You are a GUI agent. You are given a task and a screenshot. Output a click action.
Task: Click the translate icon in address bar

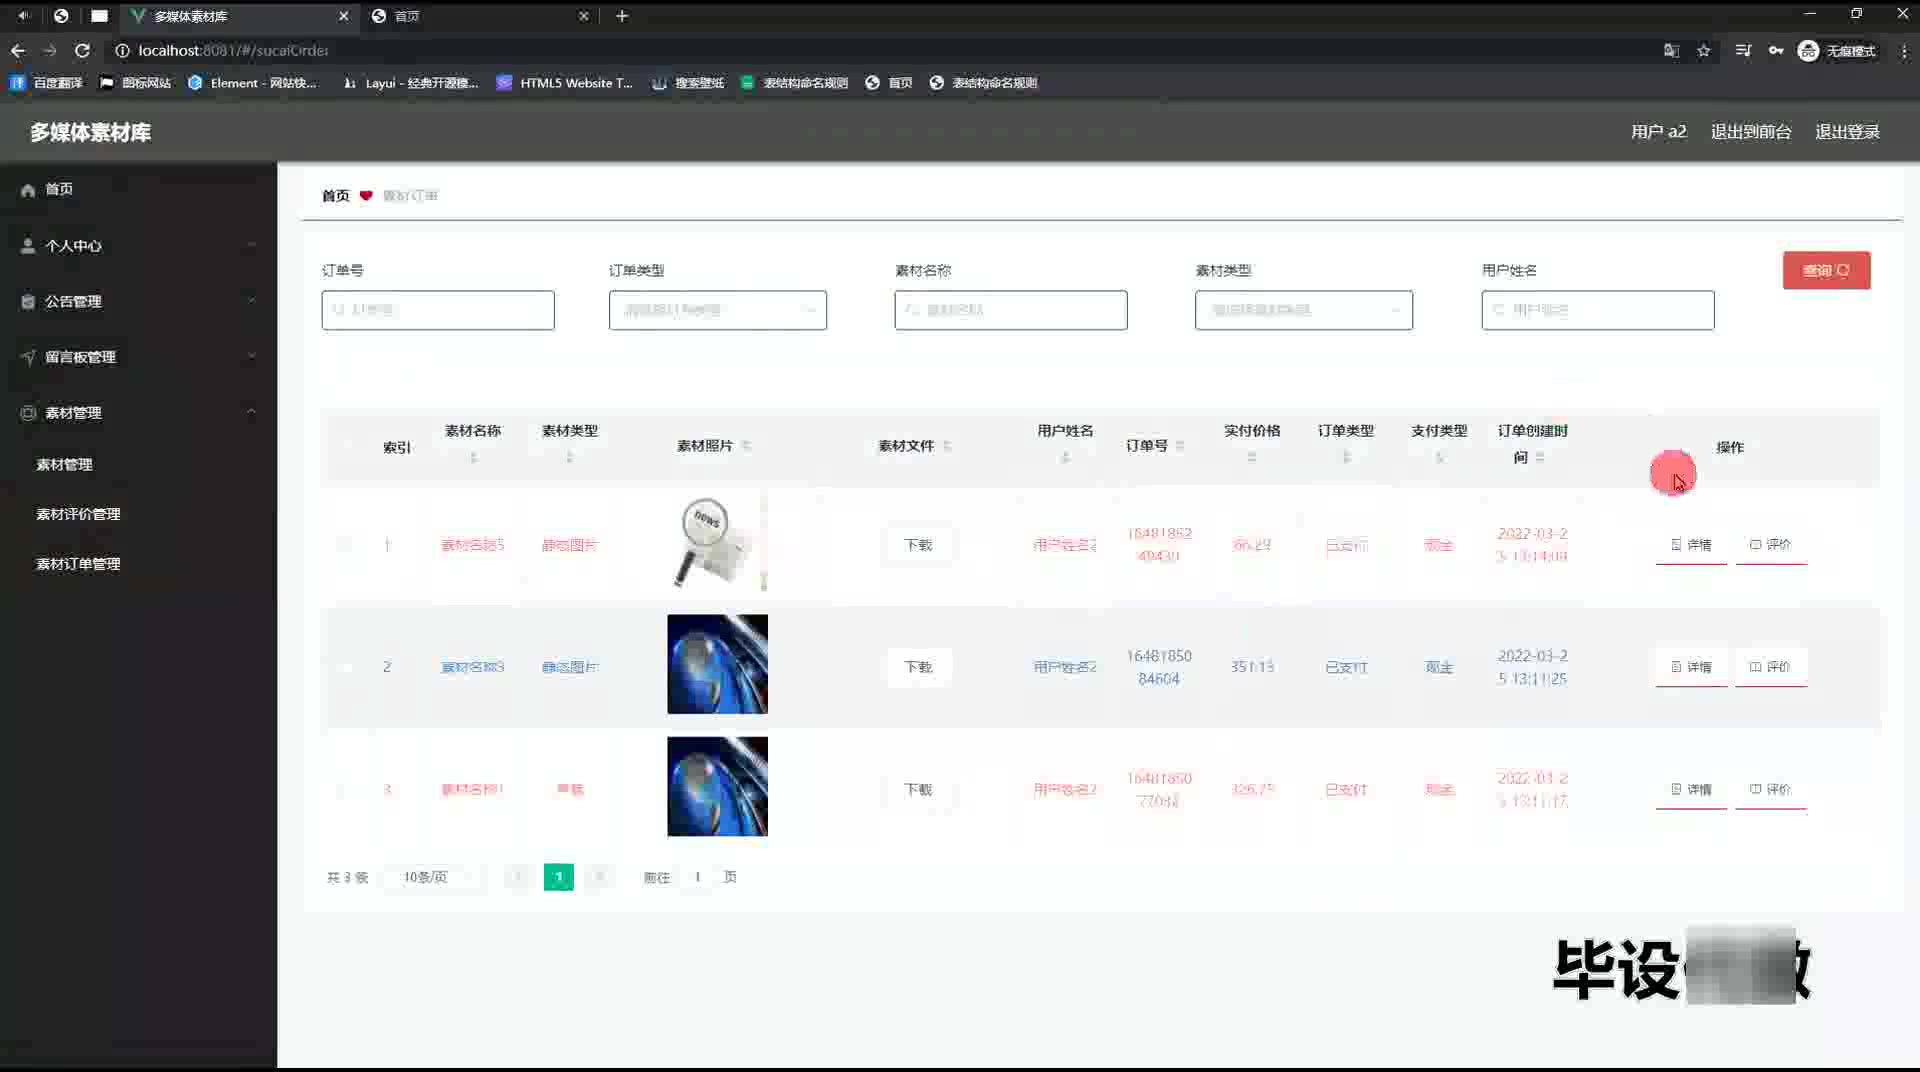[1671, 51]
